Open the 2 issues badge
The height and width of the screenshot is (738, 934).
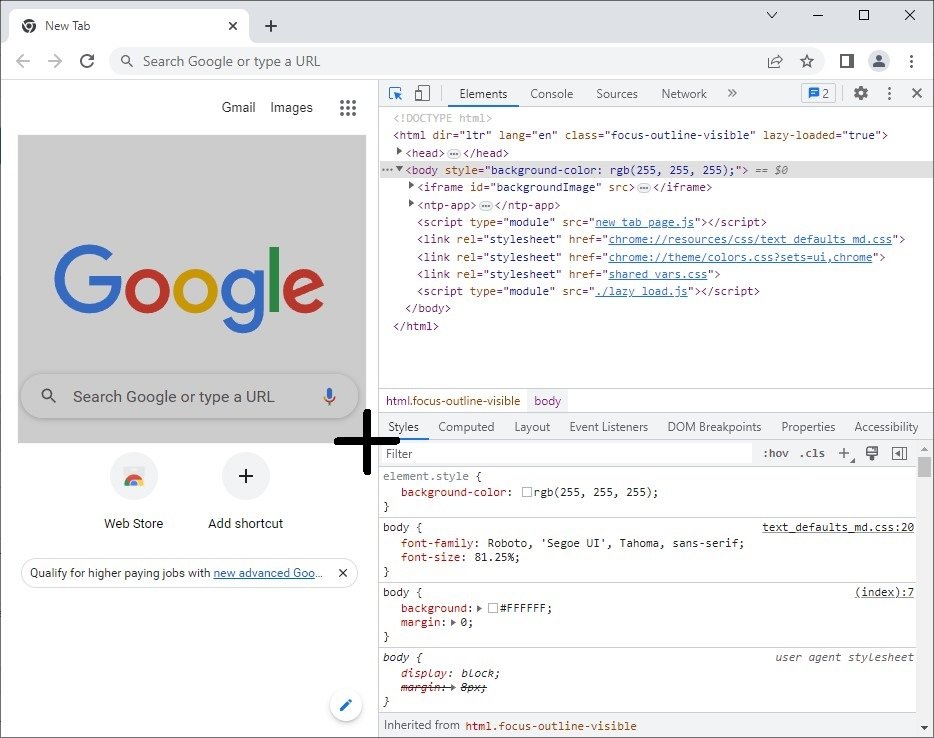pyautogui.click(x=818, y=93)
